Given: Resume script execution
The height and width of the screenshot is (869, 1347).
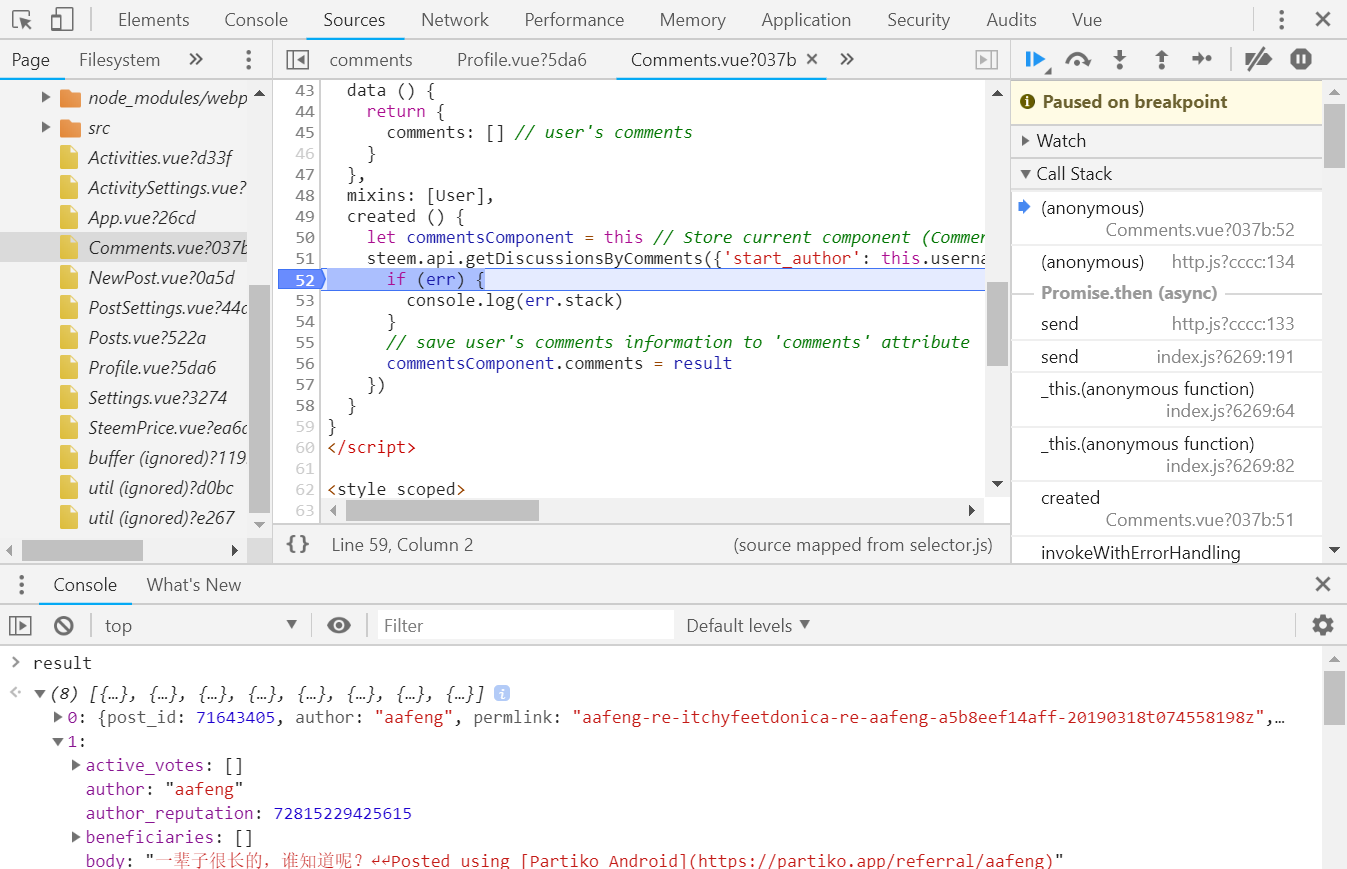Looking at the screenshot, I should click(1036, 60).
